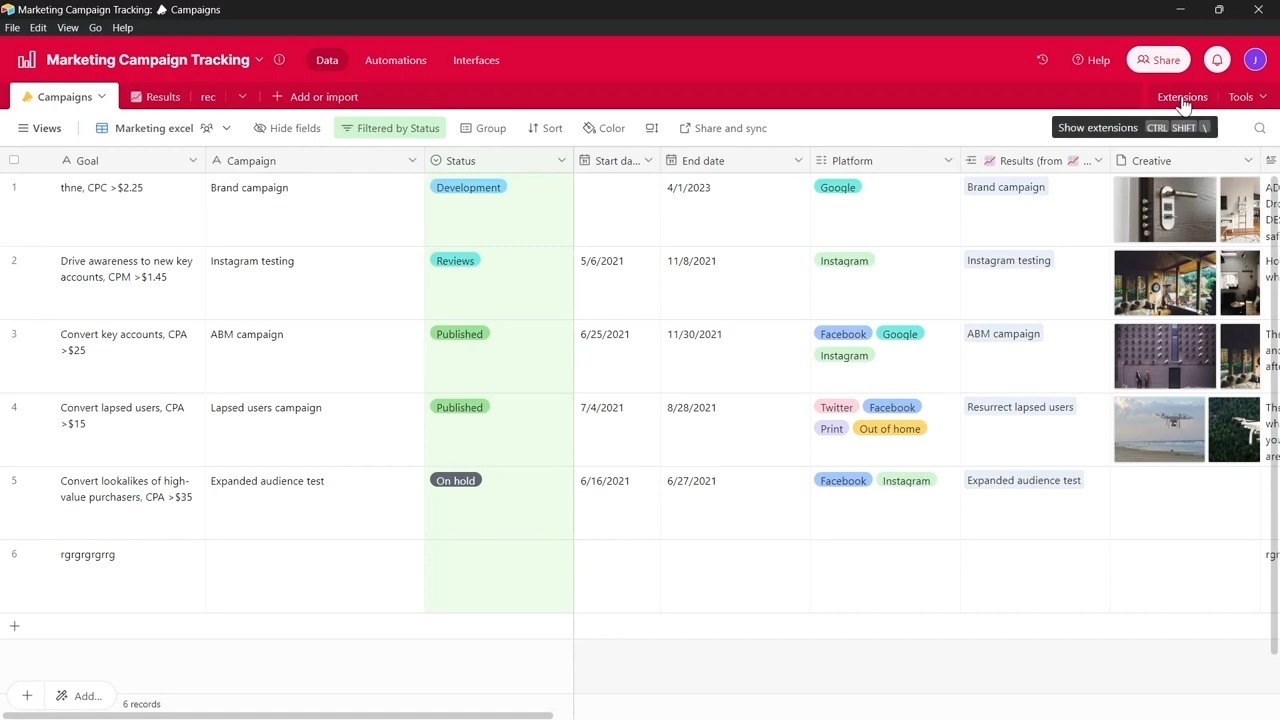Click the search magnifier icon

[1260, 128]
